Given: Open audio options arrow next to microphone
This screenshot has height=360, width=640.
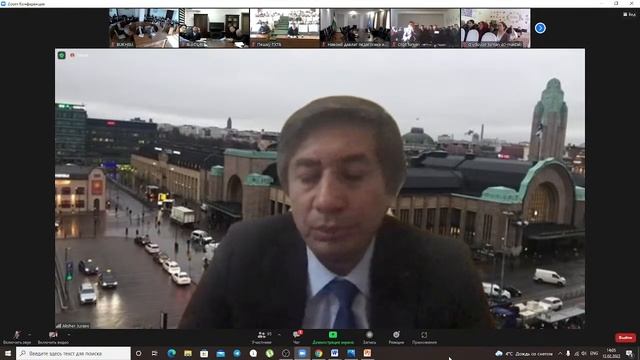Looking at the screenshot, I should (x=29, y=335).
